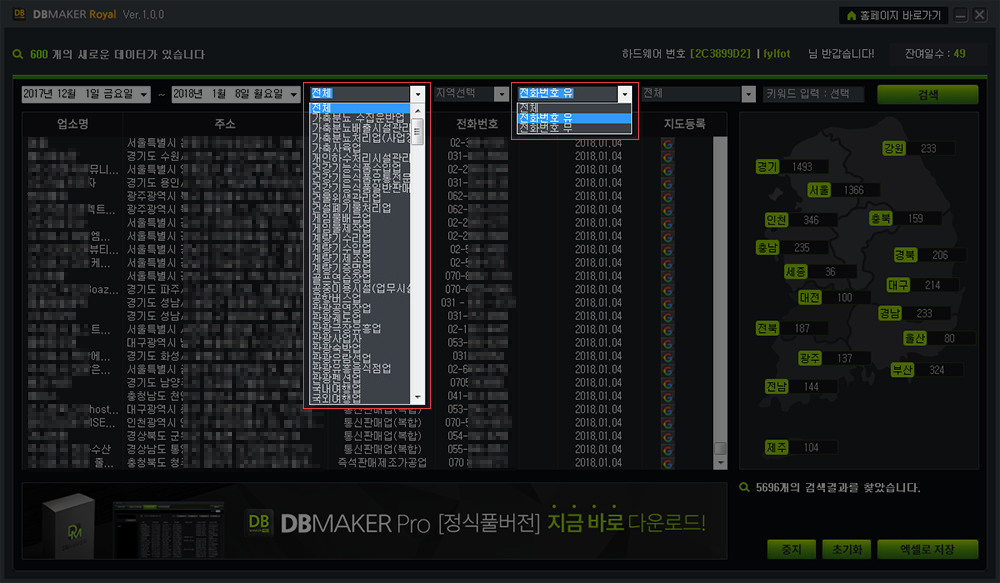This screenshot has height=583, width=1000.
Task: Click the DBMAKER Pro download banner
Action: [x=374, y=520]
